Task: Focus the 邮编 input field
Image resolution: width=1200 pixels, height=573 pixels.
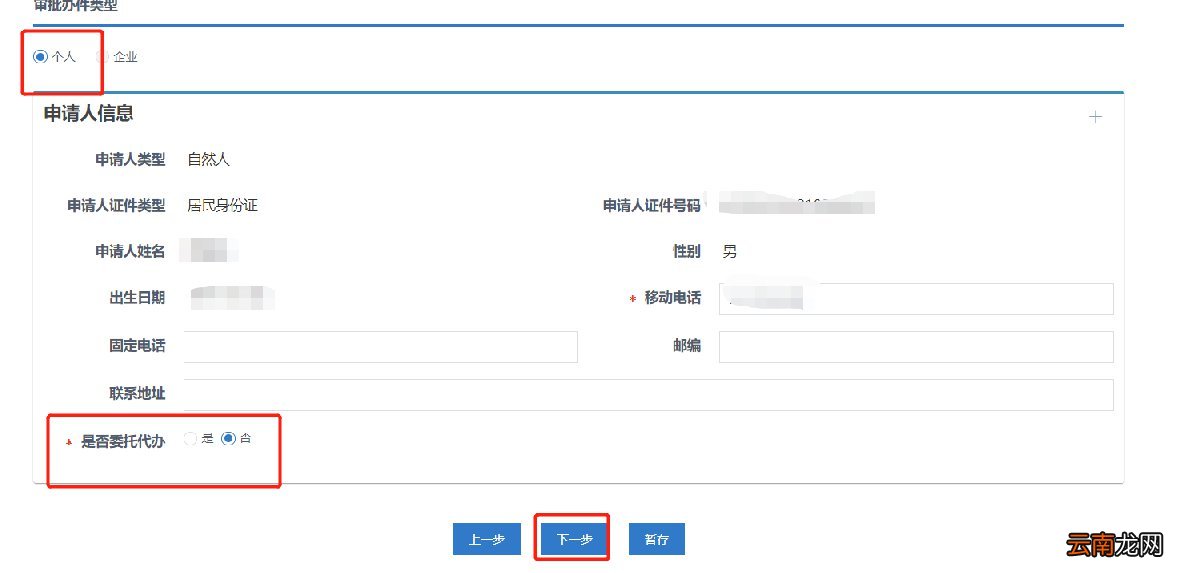Action: click(916, 347)
